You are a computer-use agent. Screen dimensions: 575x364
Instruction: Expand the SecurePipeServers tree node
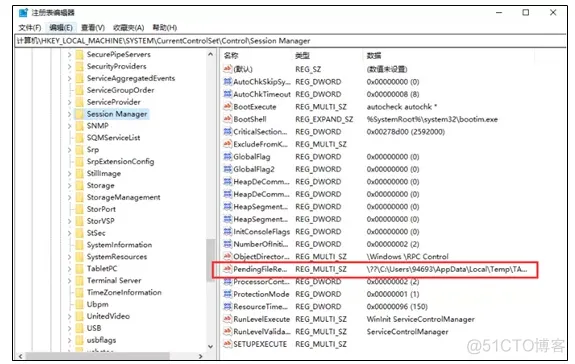click(x=69, y=55)
